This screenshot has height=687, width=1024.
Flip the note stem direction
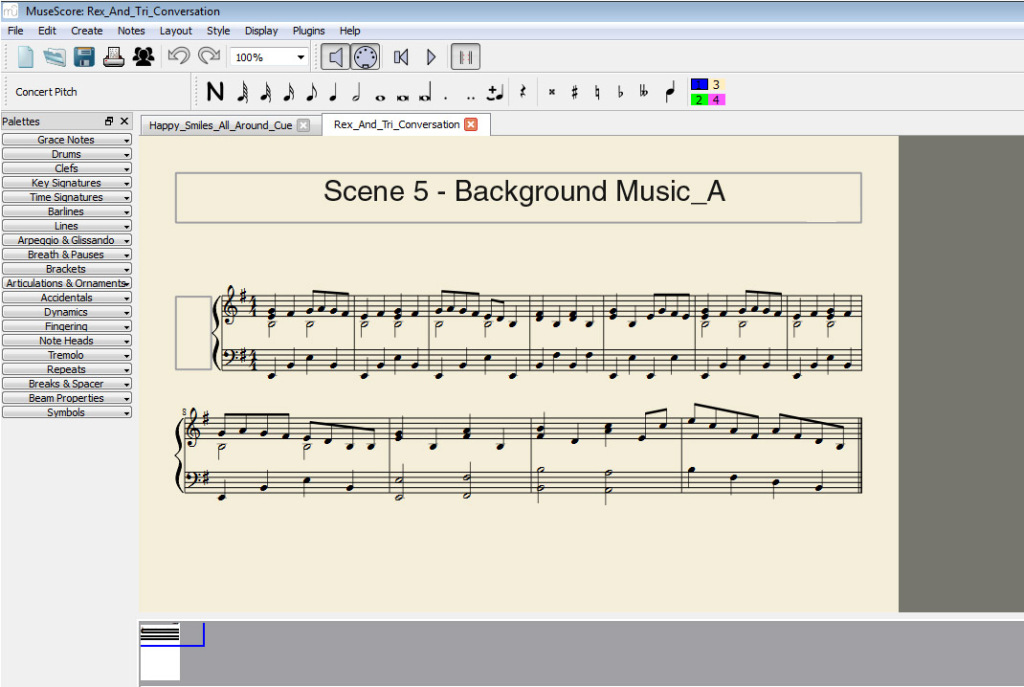pos(672,91)
